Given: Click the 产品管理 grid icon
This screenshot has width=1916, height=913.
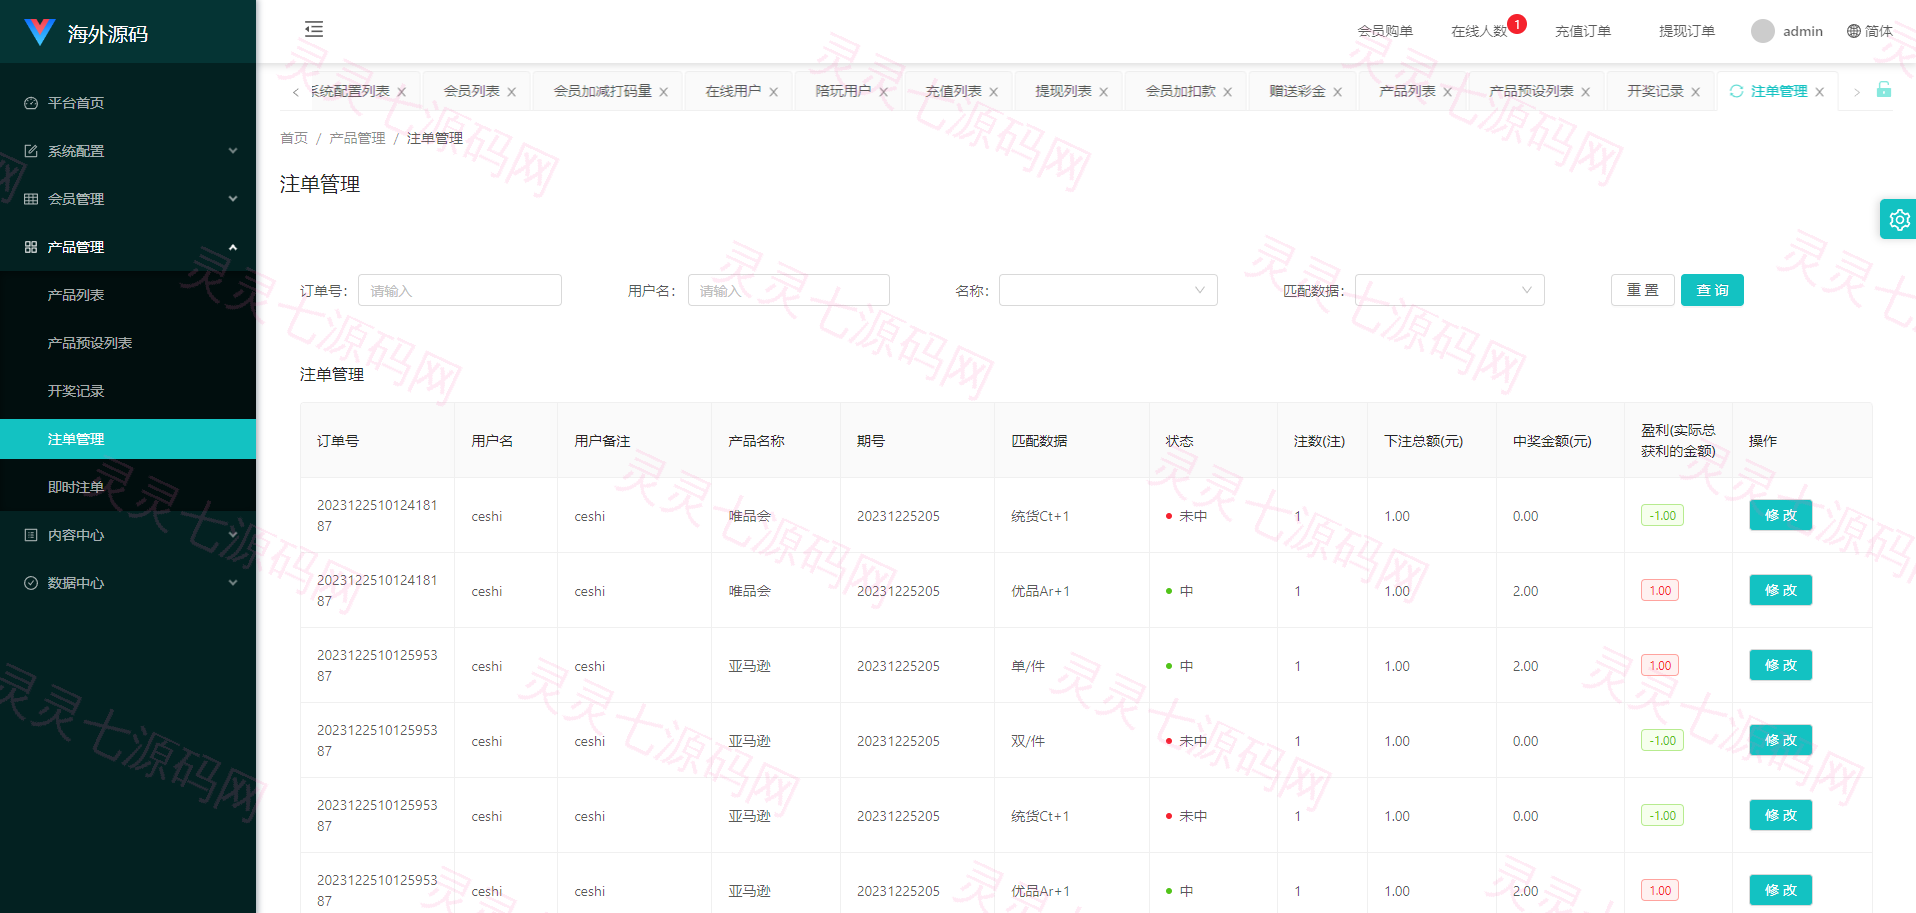Looking at the screenshot, I should pyautogui.click(x=31, y=247).
